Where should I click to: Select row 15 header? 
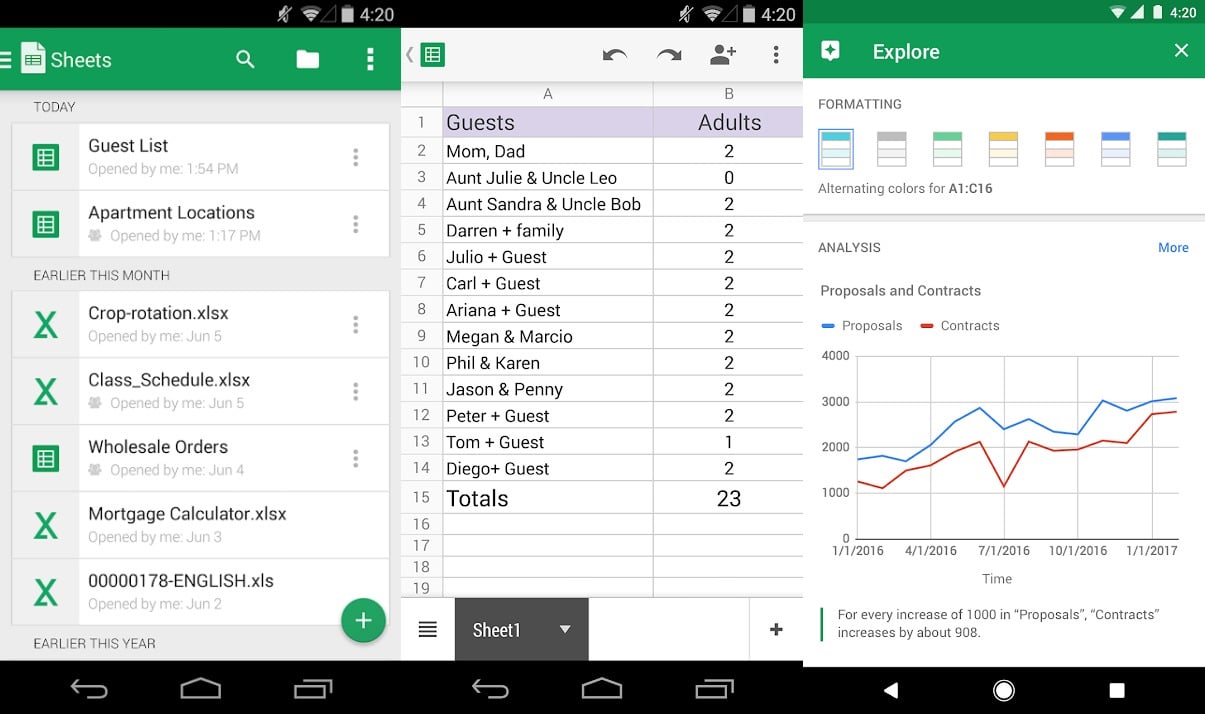[x=421, y=497]
